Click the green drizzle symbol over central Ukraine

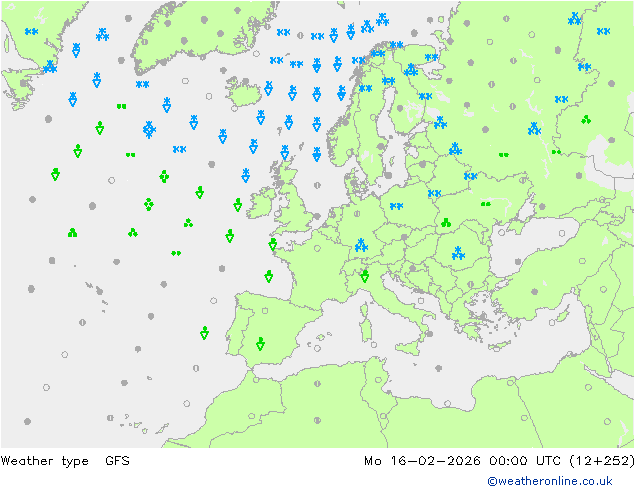(x=486, y=204)
